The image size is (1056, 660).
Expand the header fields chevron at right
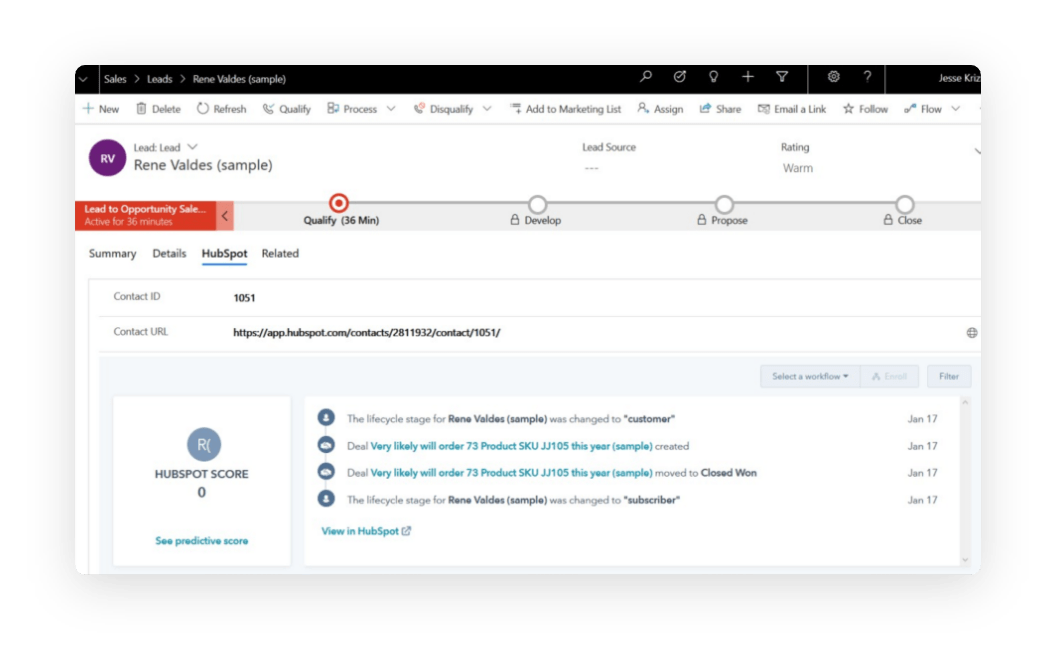[977, 152]
